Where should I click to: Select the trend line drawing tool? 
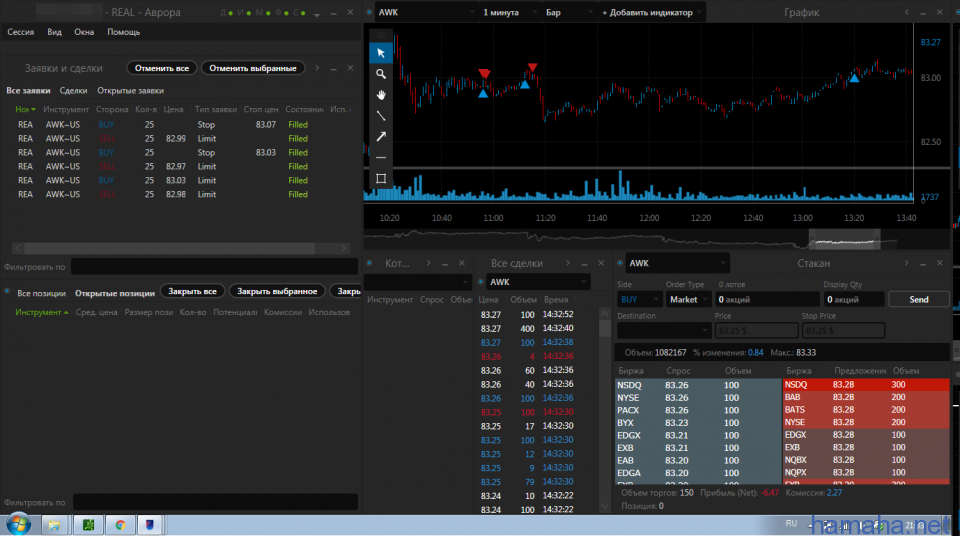(x=381, y=116)
